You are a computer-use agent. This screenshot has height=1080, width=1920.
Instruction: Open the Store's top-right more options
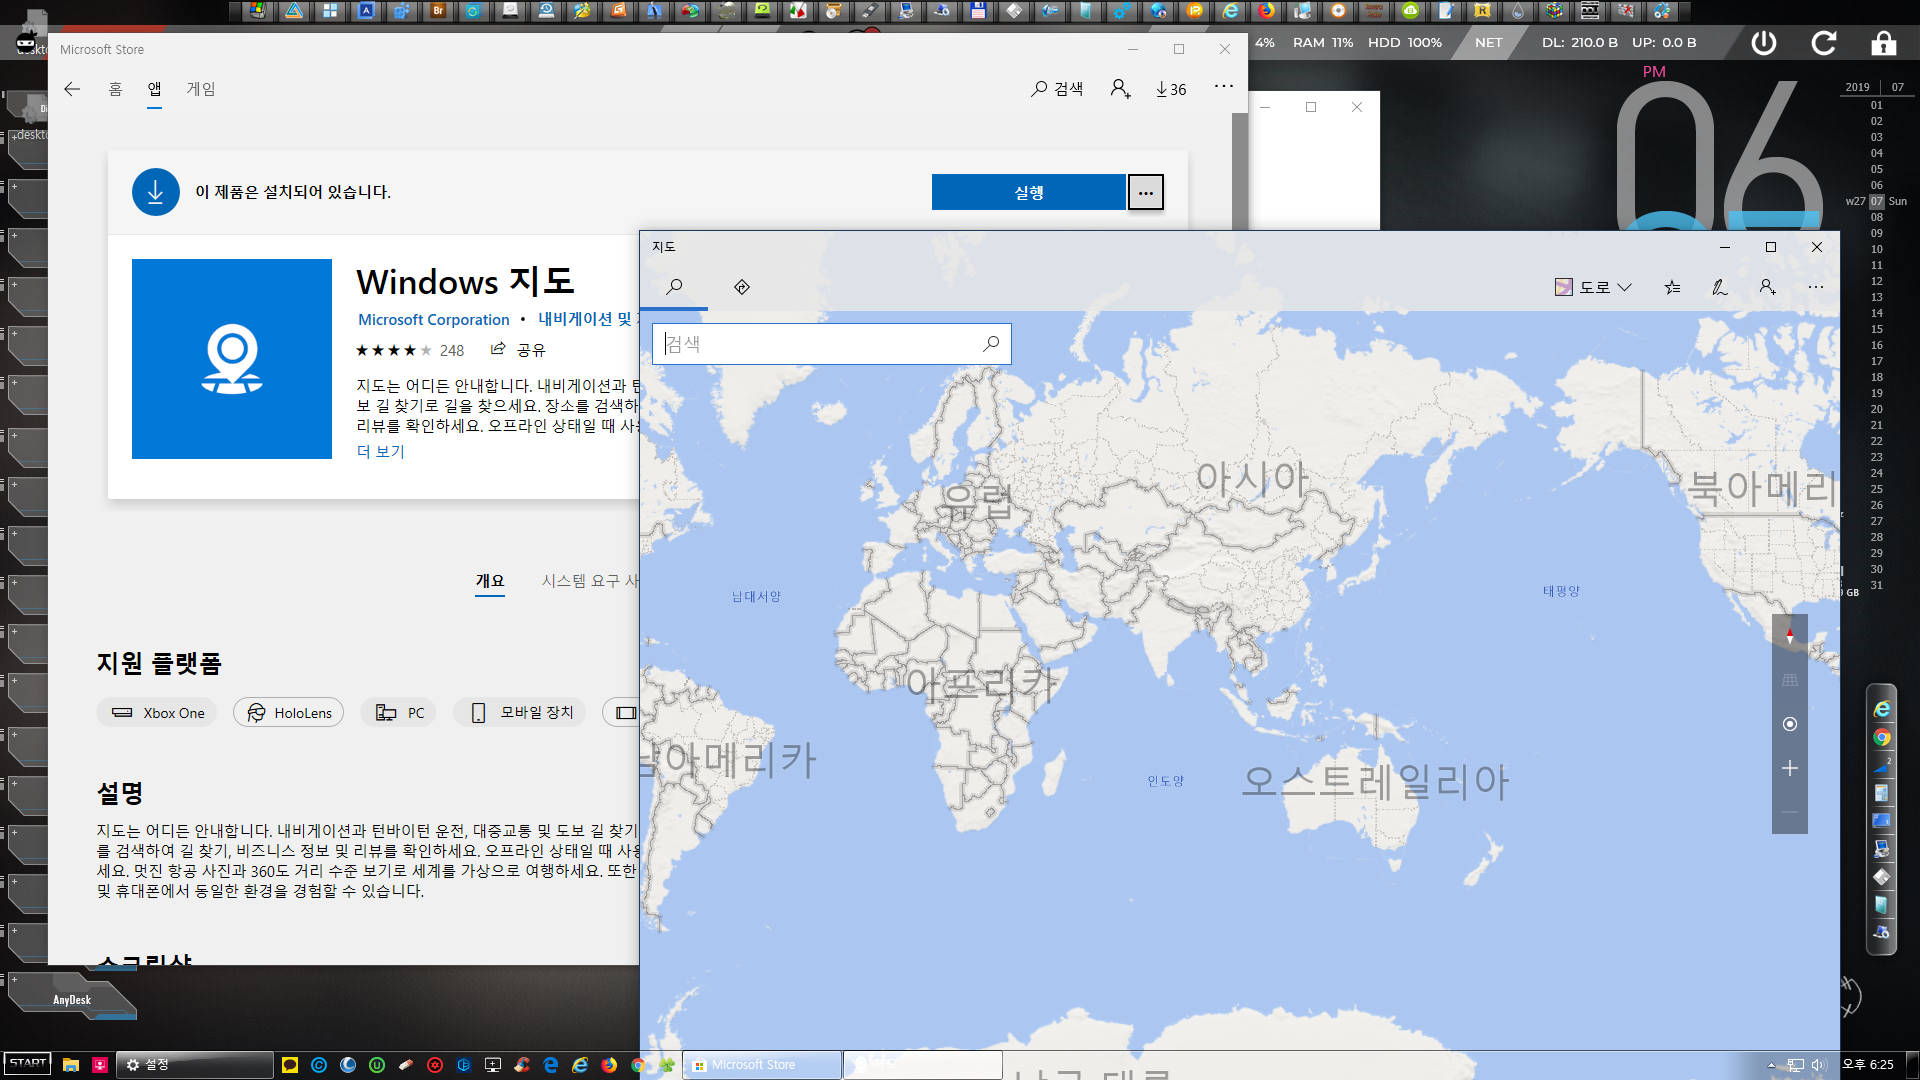[1224, 87]
